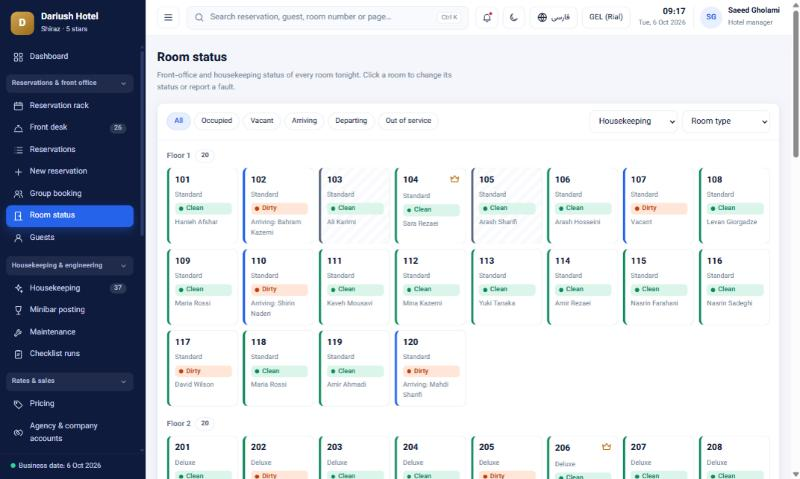Click the Maintenance wrench icon
This screenshot has width=800, height=479.
coord(18,332)
